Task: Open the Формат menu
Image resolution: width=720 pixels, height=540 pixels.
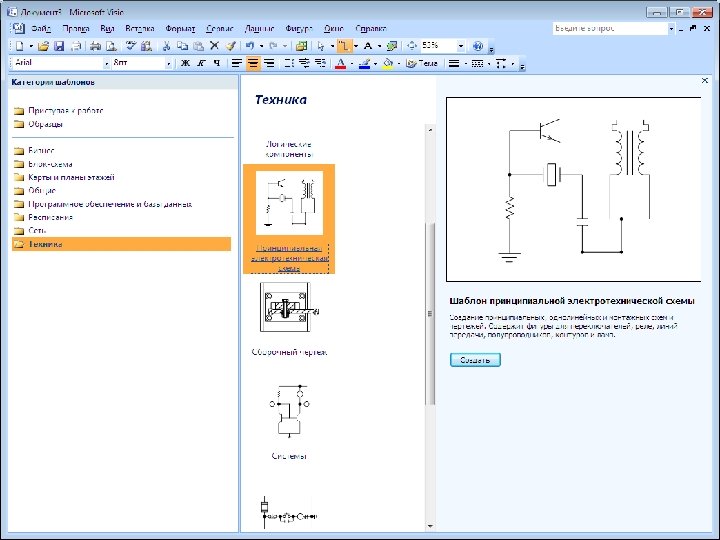Action: tap(181, 29)
